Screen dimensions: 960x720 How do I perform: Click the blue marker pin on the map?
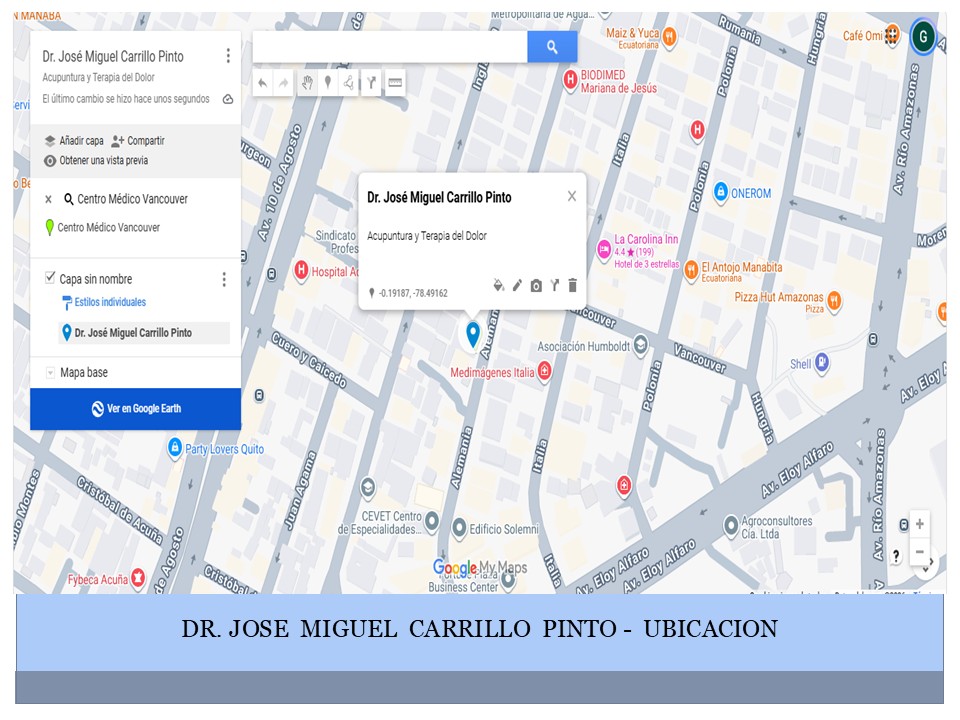[473, 335]
